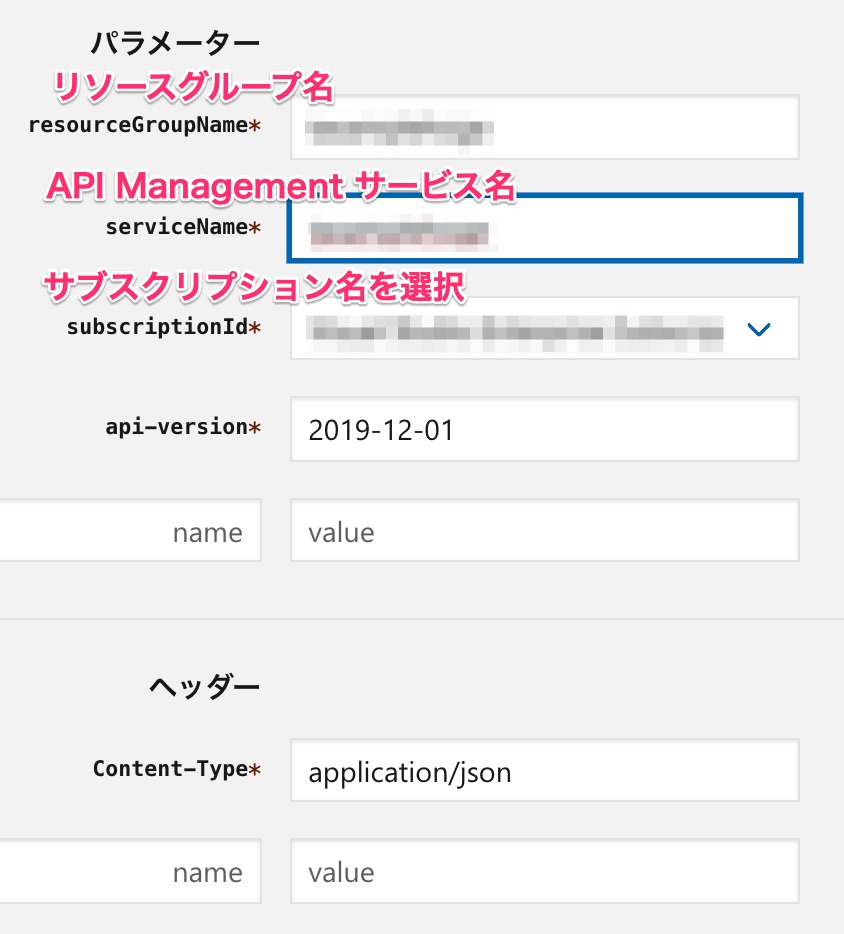
Task: Click the Content-Type required label
Action: [x=176, y=769]
